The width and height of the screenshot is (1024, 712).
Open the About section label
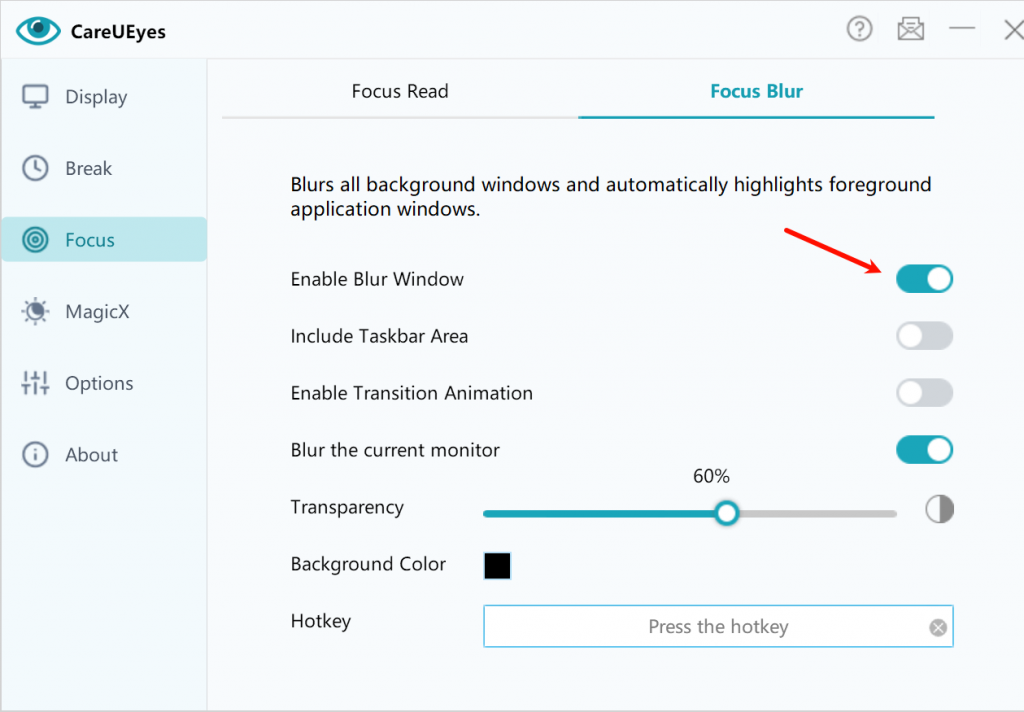pos(91,455)
